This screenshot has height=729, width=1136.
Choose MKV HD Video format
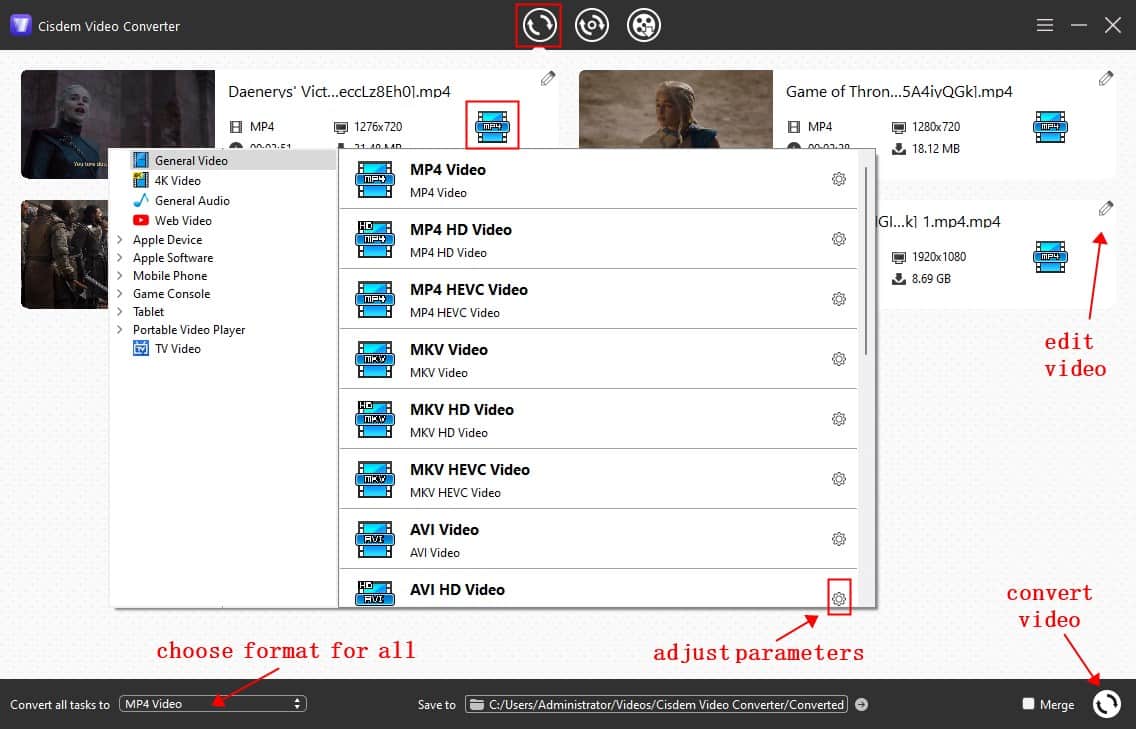tap(598, 419)
